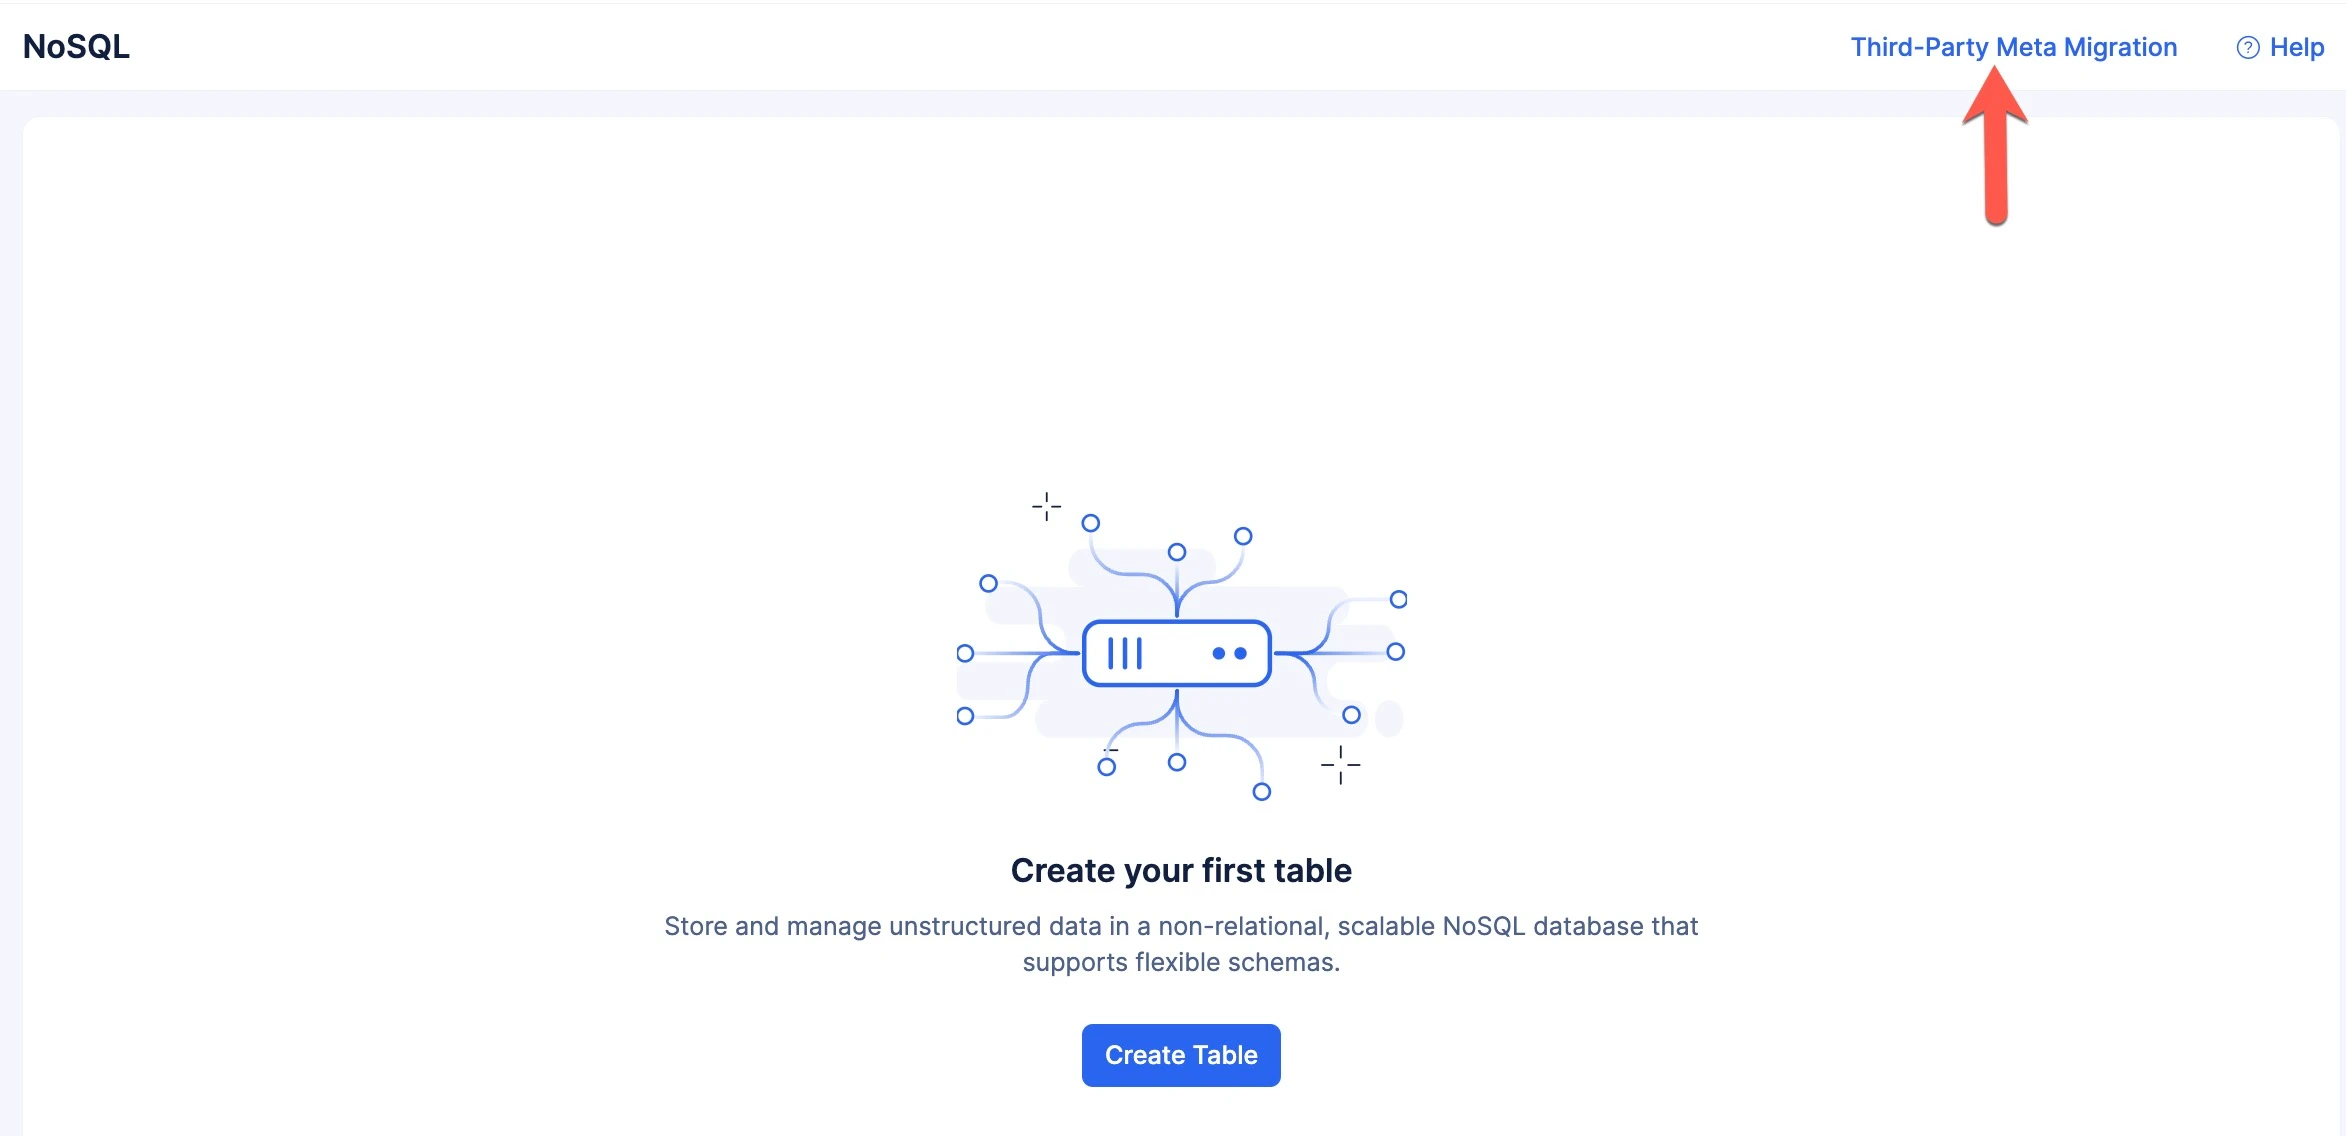Open Third-Party Meta Migration
This screenshot has height=1136, width=2346.
click(2013, 47)
